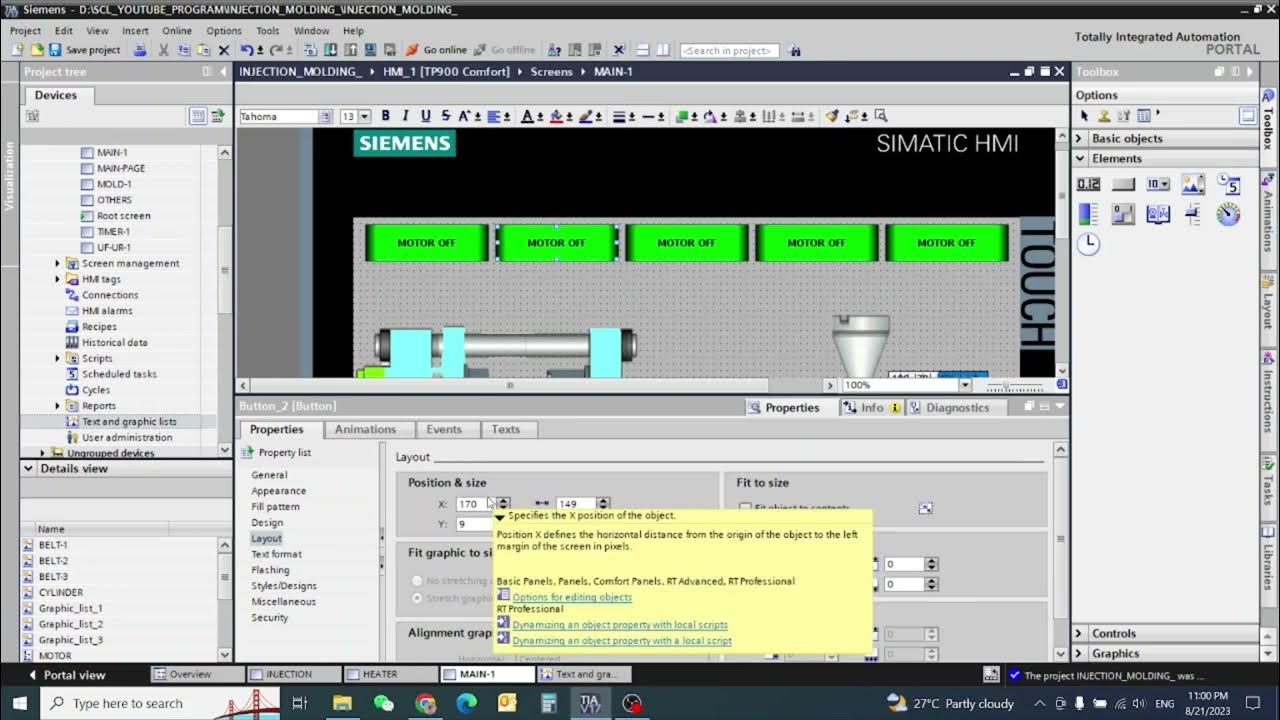Click Save project button

[x=85, y=50]
